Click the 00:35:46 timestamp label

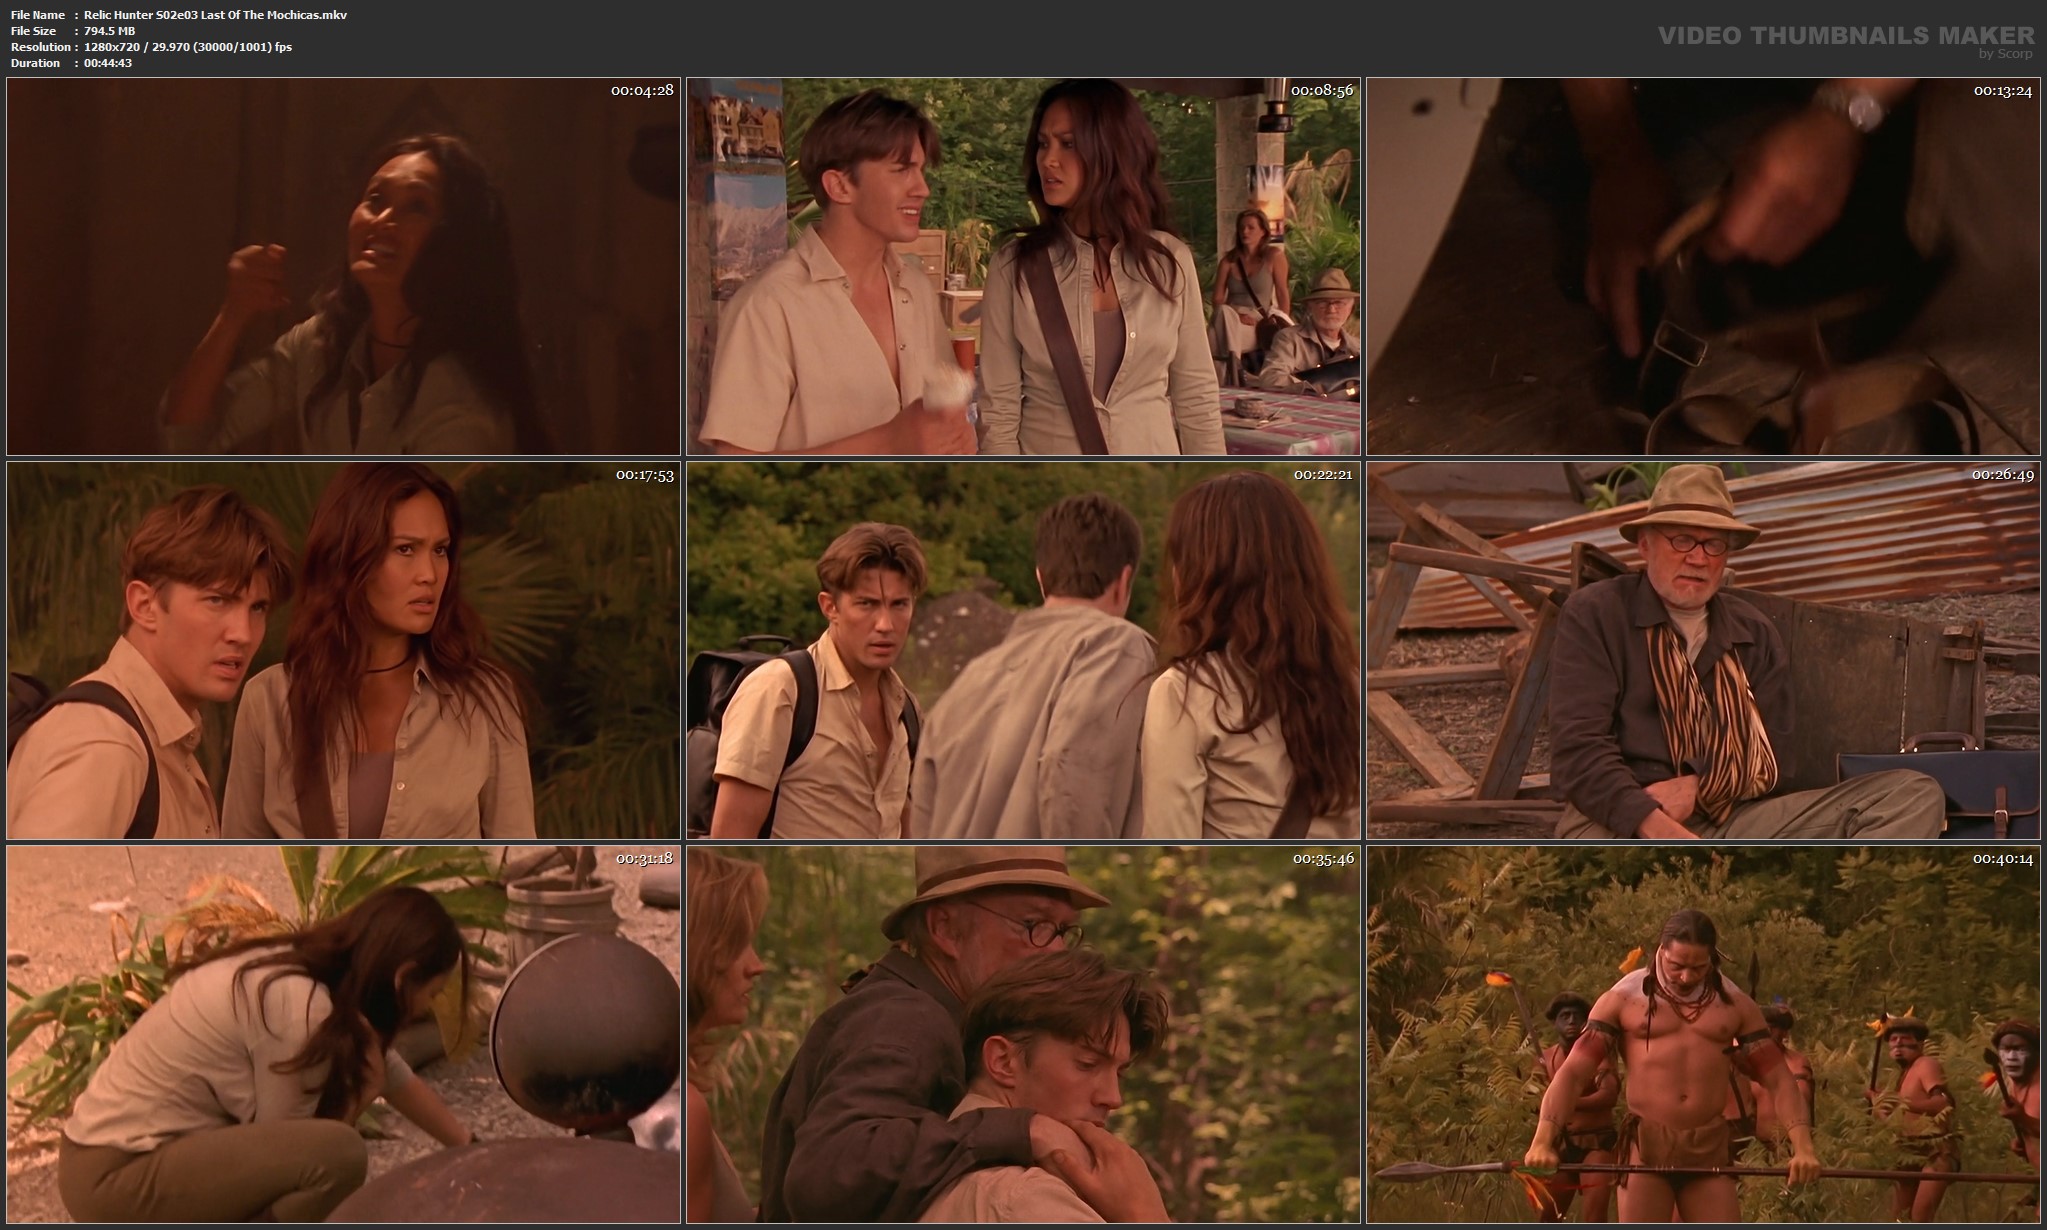click(1322, 858)
